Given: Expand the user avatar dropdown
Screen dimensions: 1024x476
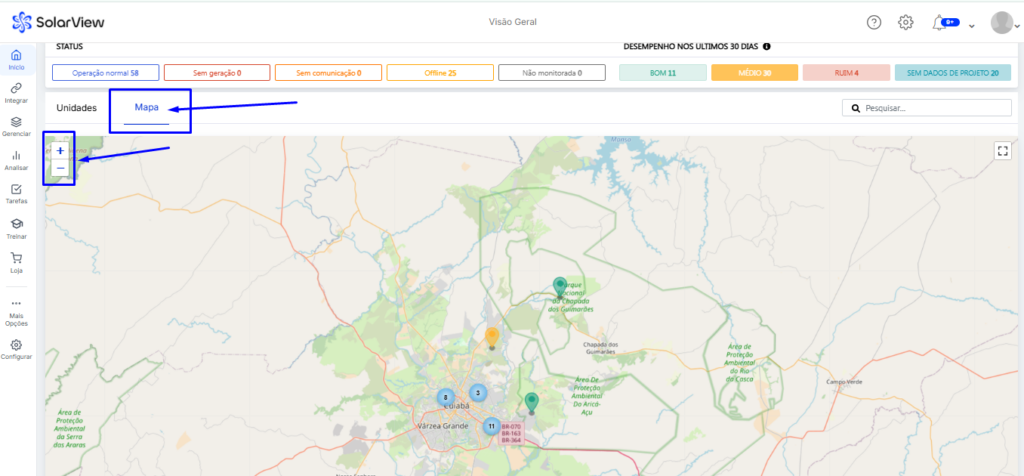Looking at the screenshot, I should (1004, 22).
